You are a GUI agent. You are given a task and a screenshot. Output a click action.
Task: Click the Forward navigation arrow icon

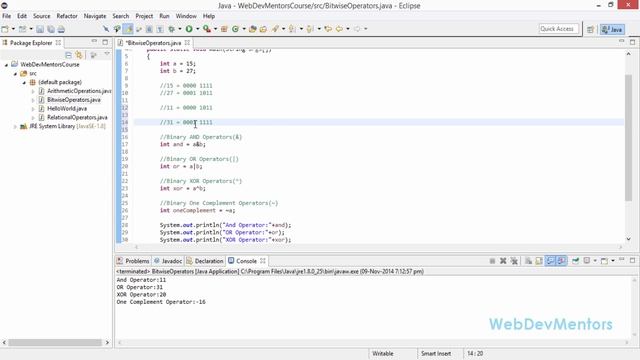[x=357, y=29]
